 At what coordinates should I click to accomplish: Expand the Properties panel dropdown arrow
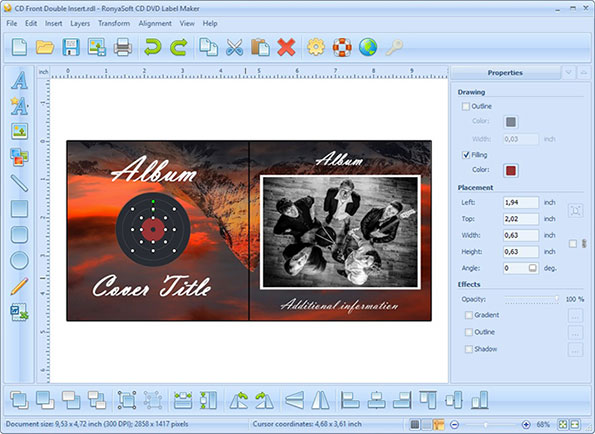(x=568, y=72)
